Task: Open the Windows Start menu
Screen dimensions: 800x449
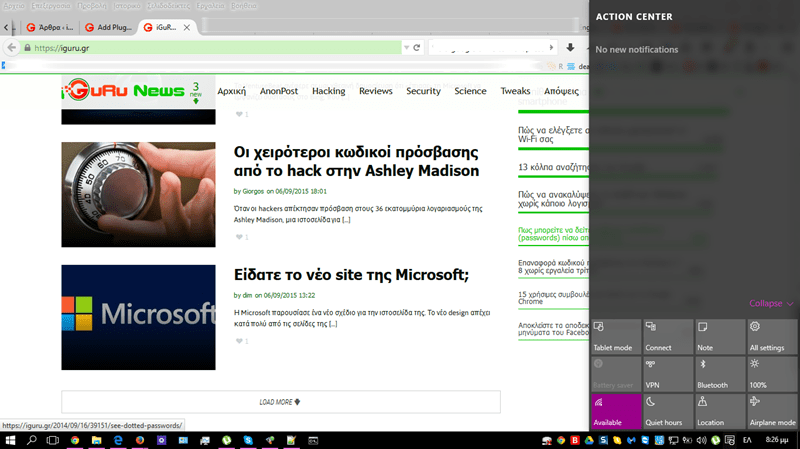Action: 10,440
